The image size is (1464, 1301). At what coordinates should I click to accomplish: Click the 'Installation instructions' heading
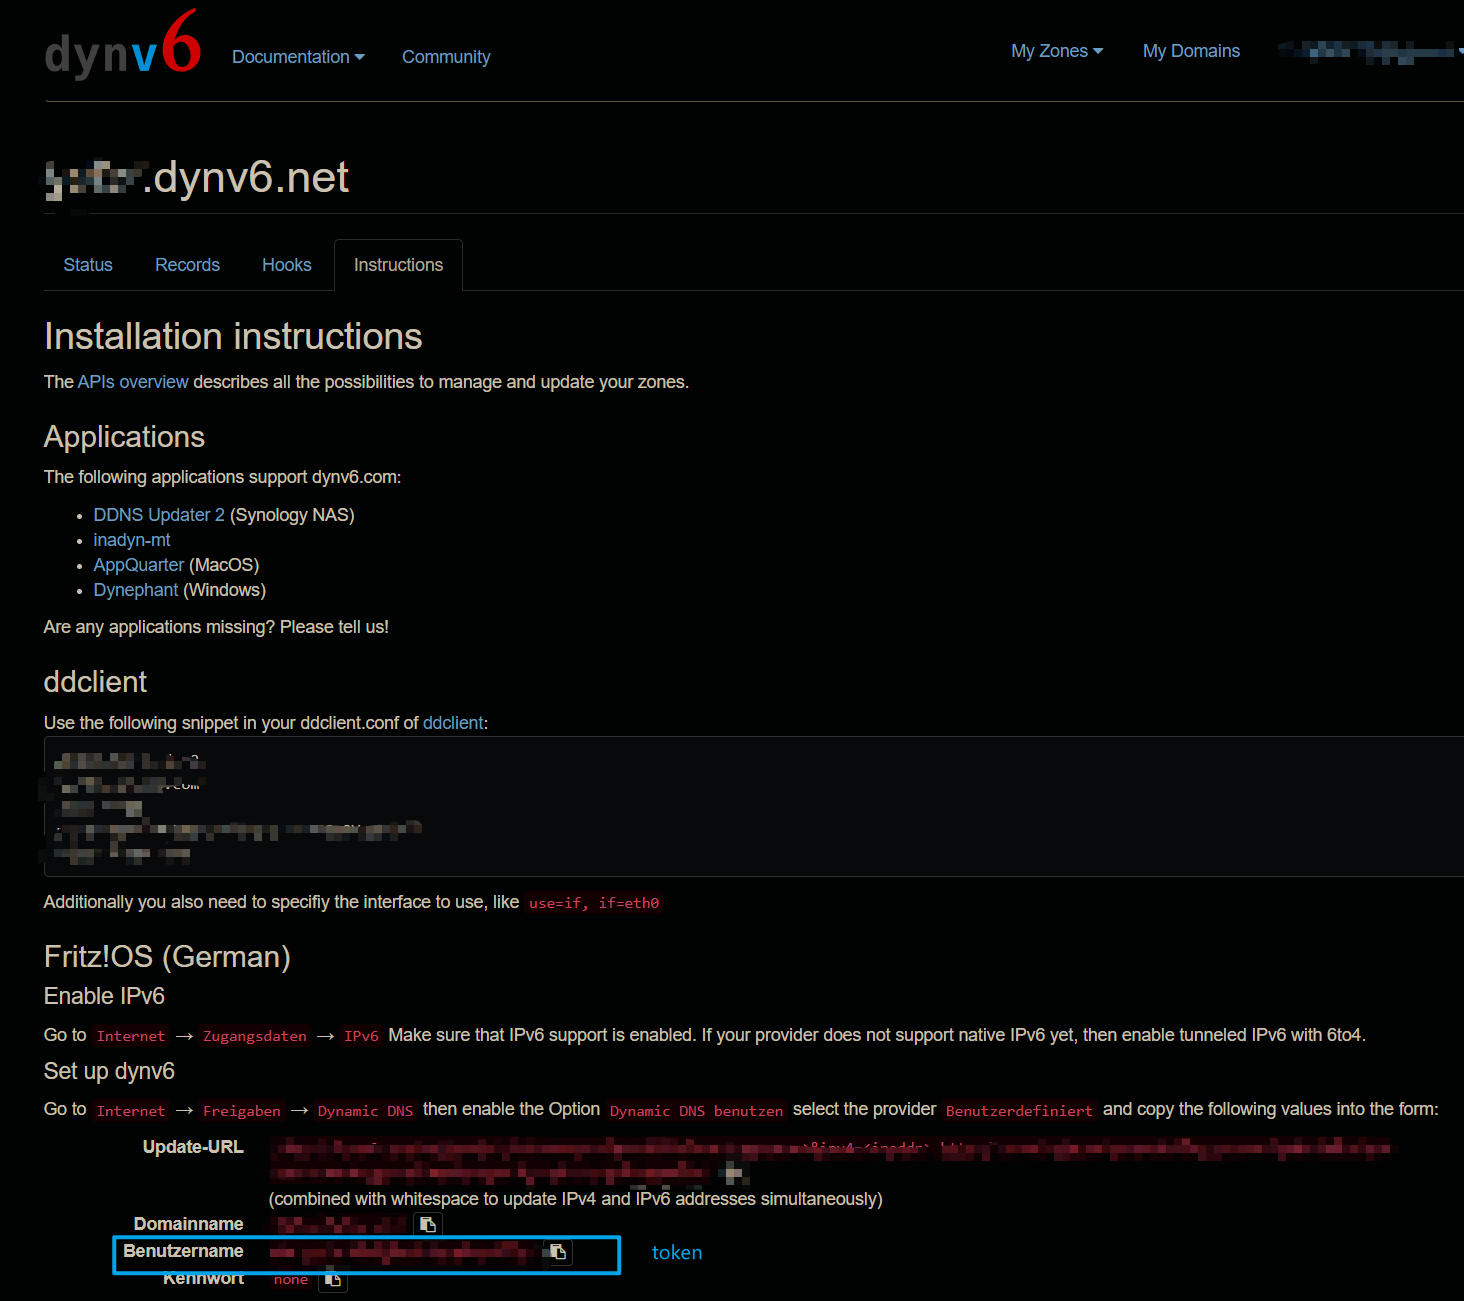233,337
